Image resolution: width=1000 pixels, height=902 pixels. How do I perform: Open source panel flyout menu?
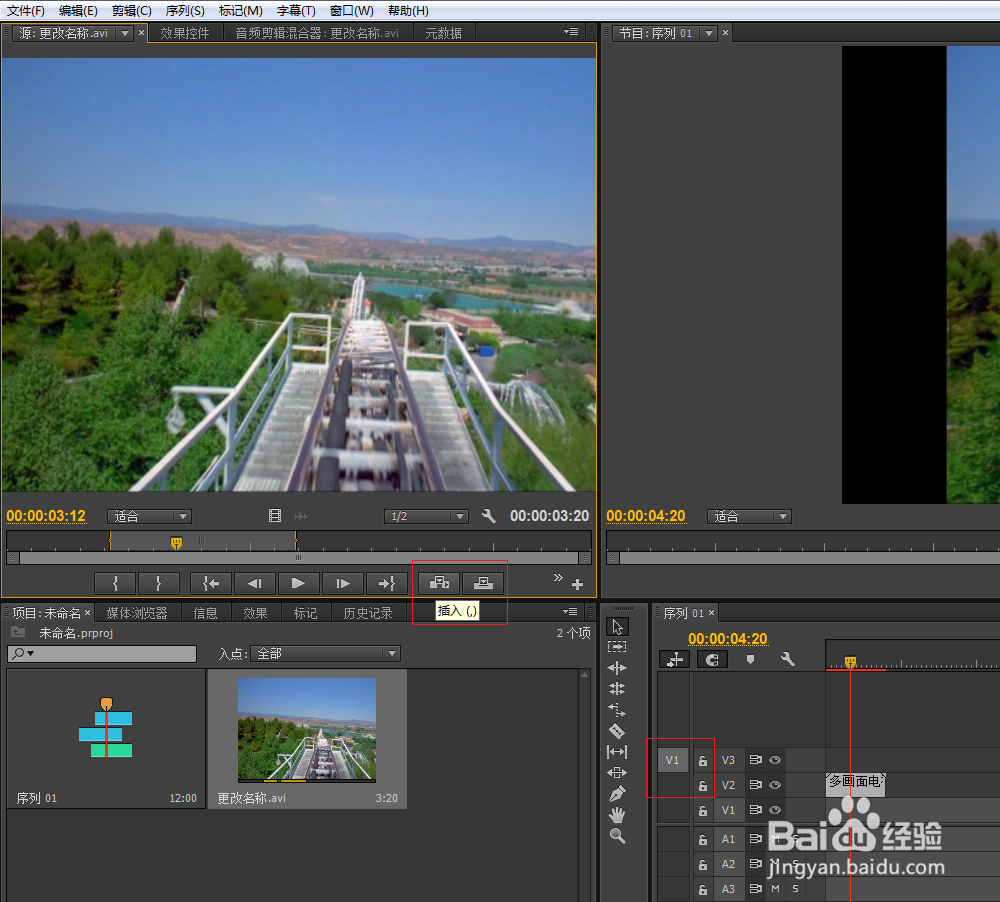pyautogui.click(x=571, y=31)
